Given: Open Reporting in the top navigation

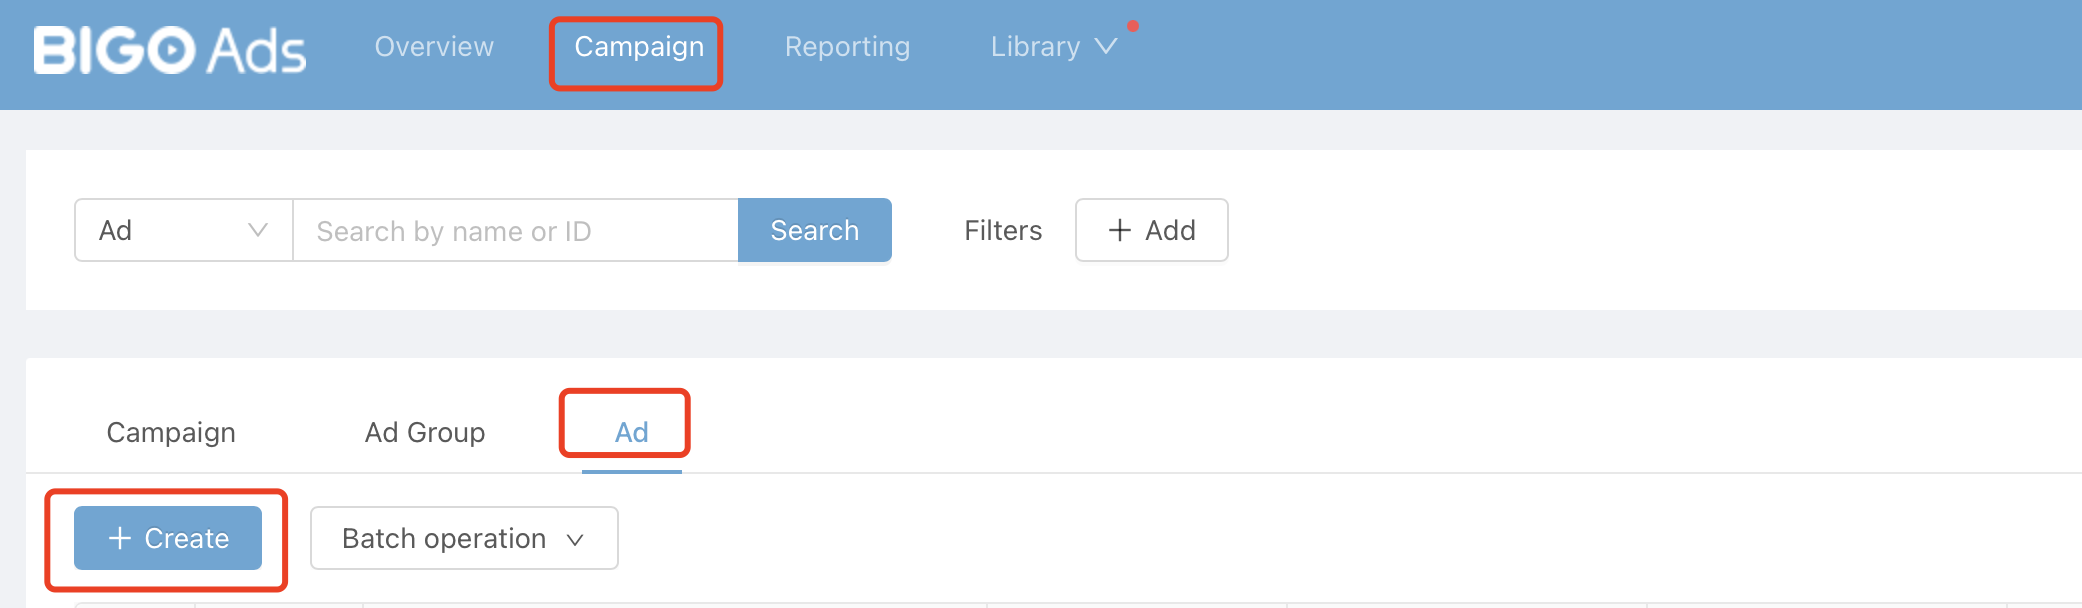Looking at the screenshot, I should click(847, 47).
